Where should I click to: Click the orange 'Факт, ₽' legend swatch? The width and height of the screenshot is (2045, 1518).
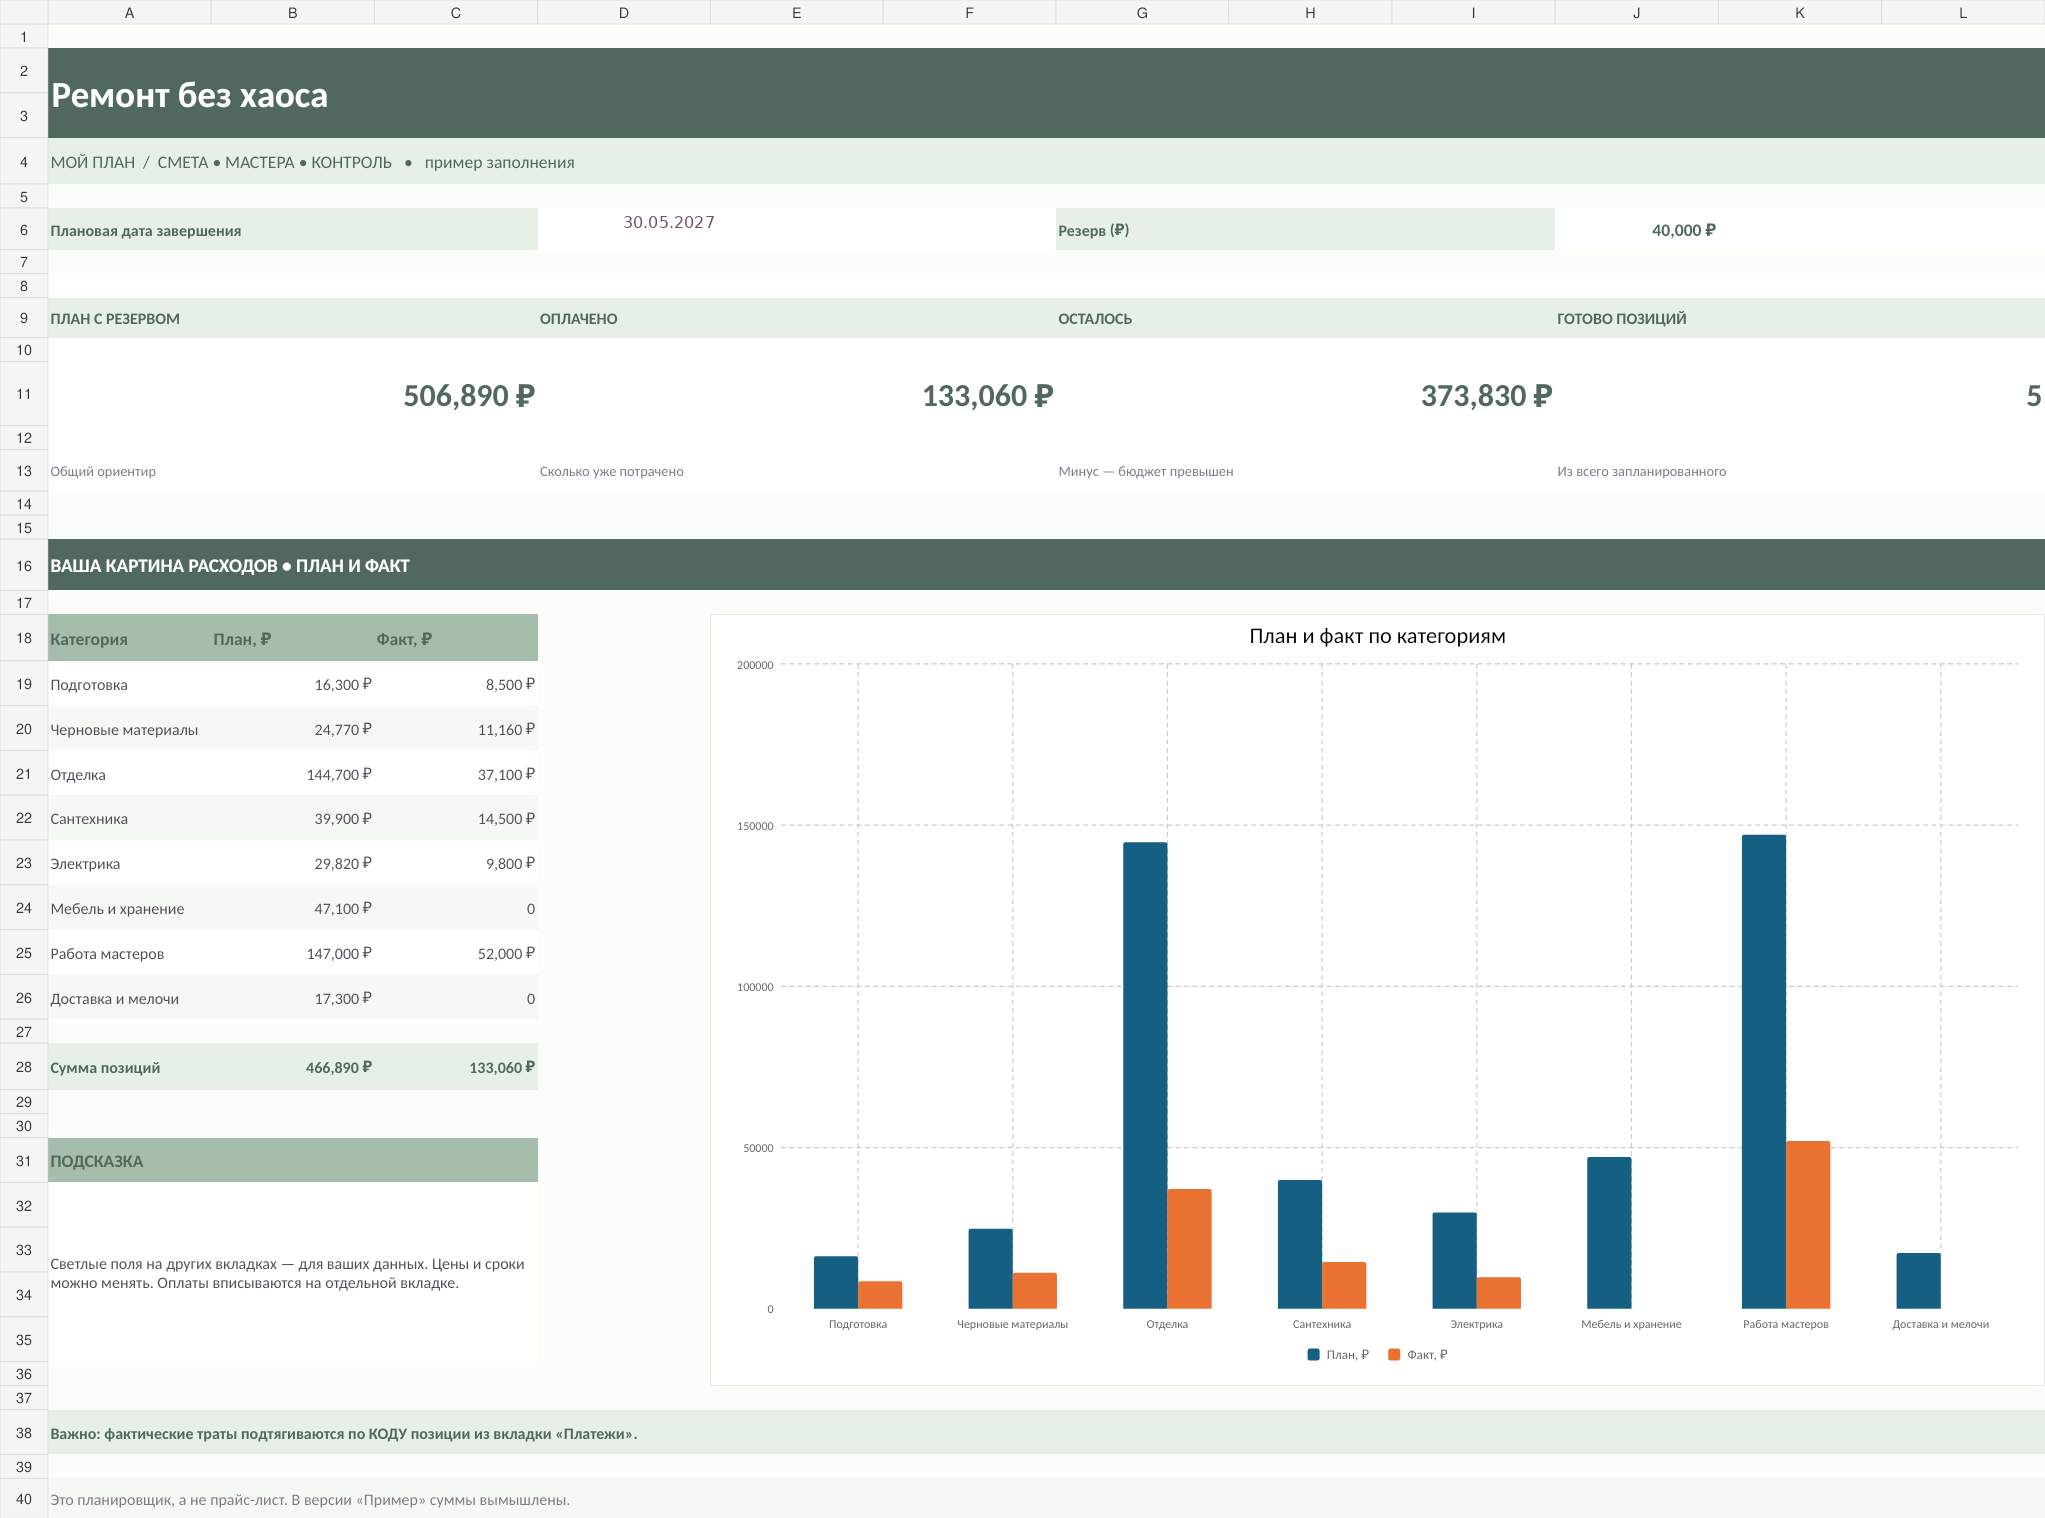pyautogui.click(x=1394, y=1355)
